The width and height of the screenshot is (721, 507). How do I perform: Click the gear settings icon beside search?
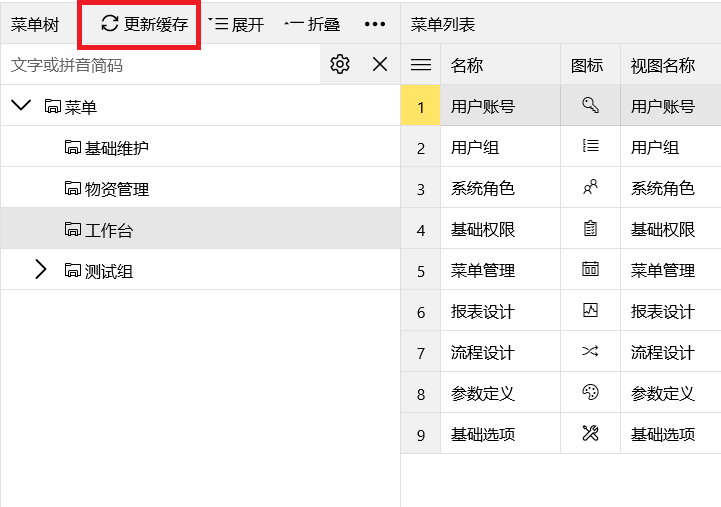point(340,65)
